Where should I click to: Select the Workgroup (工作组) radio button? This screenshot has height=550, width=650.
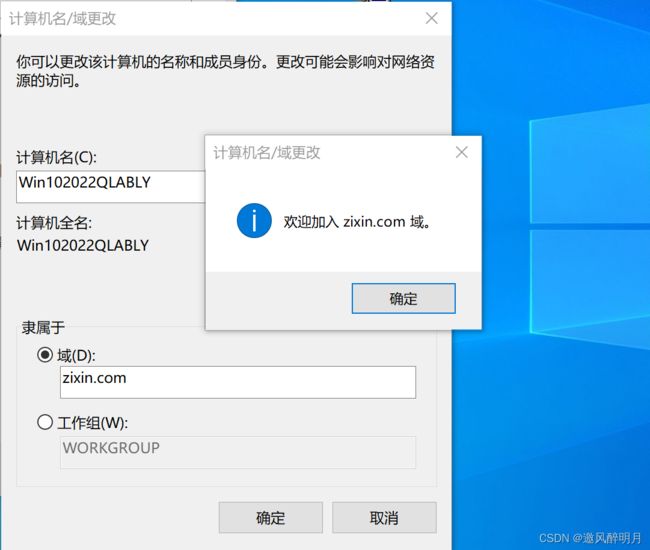pyautogui.click(x=45, y=422)
